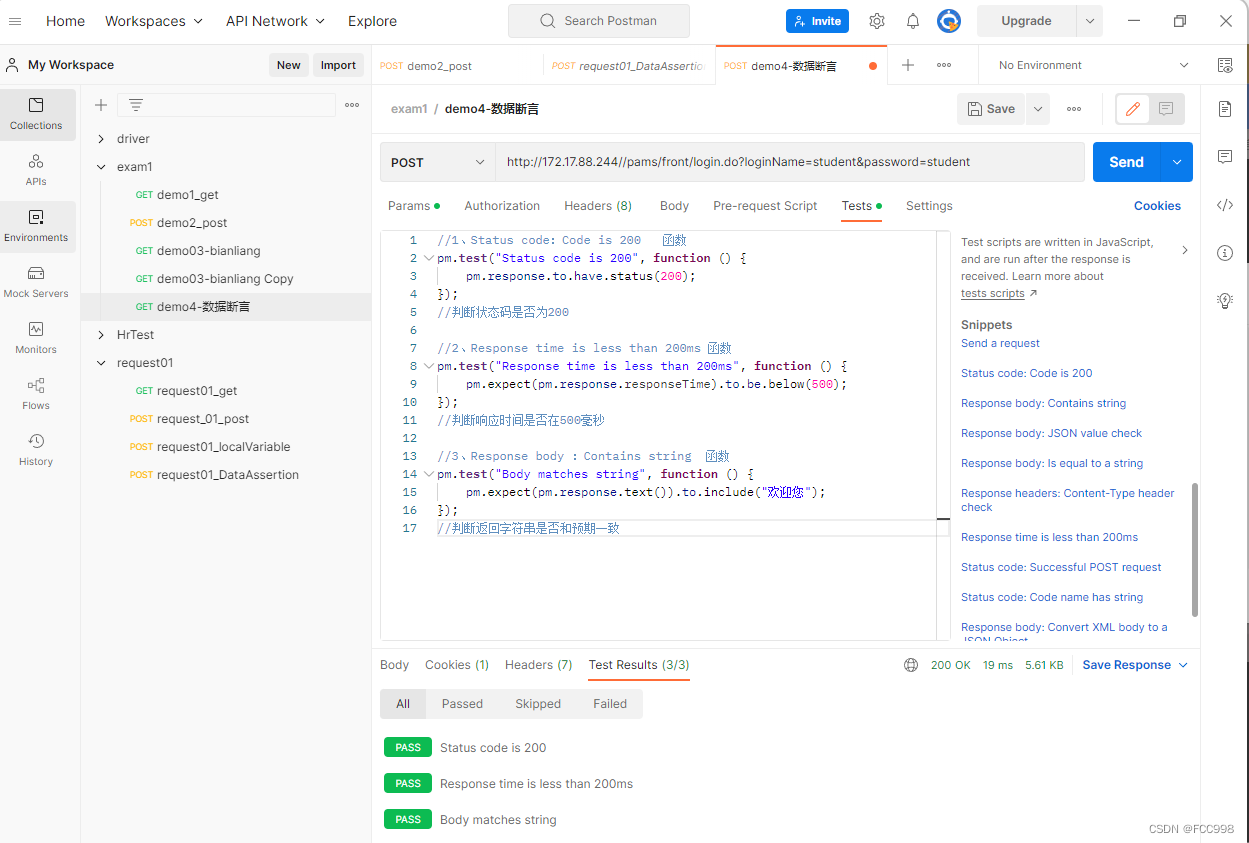This screenshot has width=1249, height=843.
Task: Expand the driver collection
Action: click(x=101, y=139)
